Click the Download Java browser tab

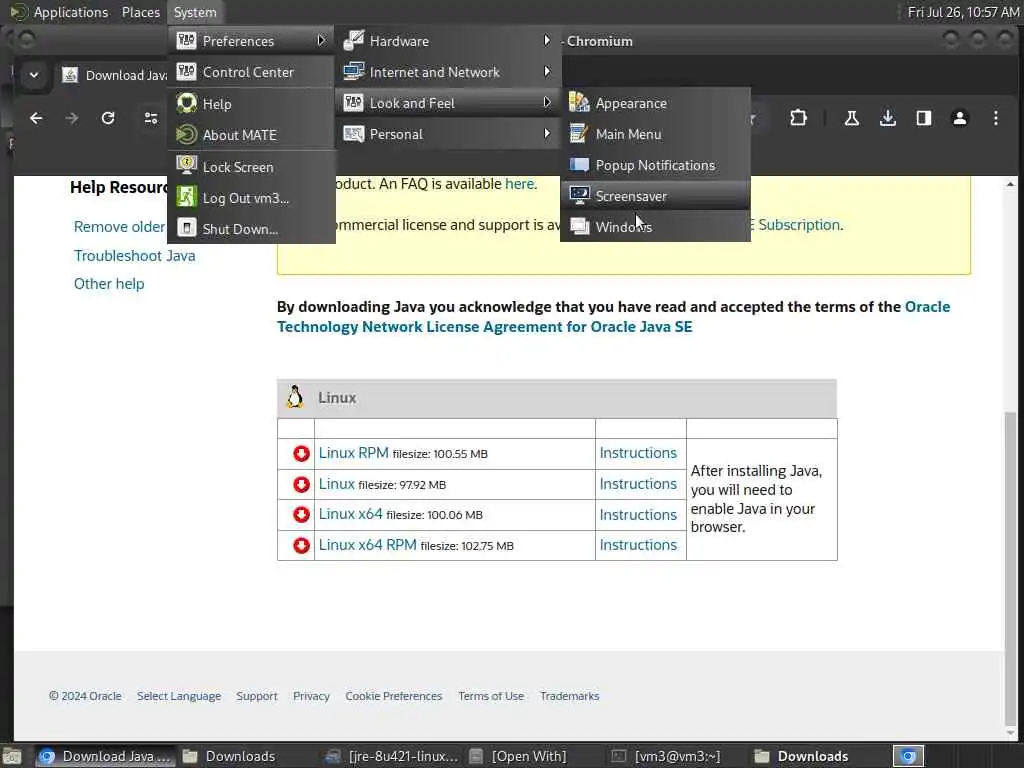pos(114,75)
